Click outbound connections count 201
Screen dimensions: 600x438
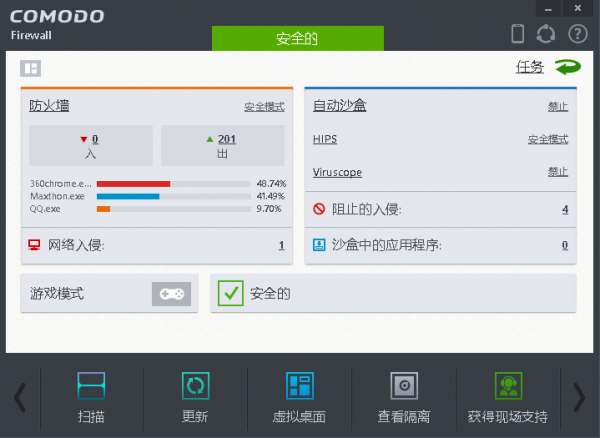point(227,139)
